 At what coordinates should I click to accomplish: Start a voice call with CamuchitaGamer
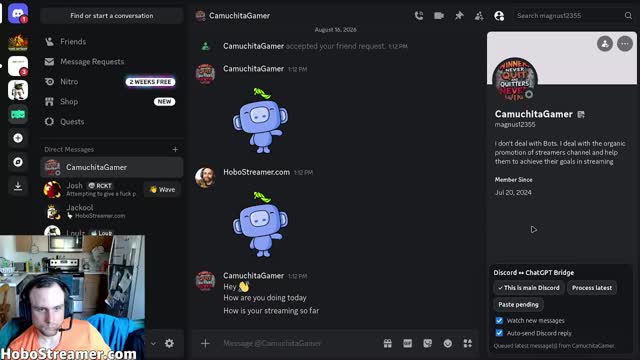tap(419, 16)
